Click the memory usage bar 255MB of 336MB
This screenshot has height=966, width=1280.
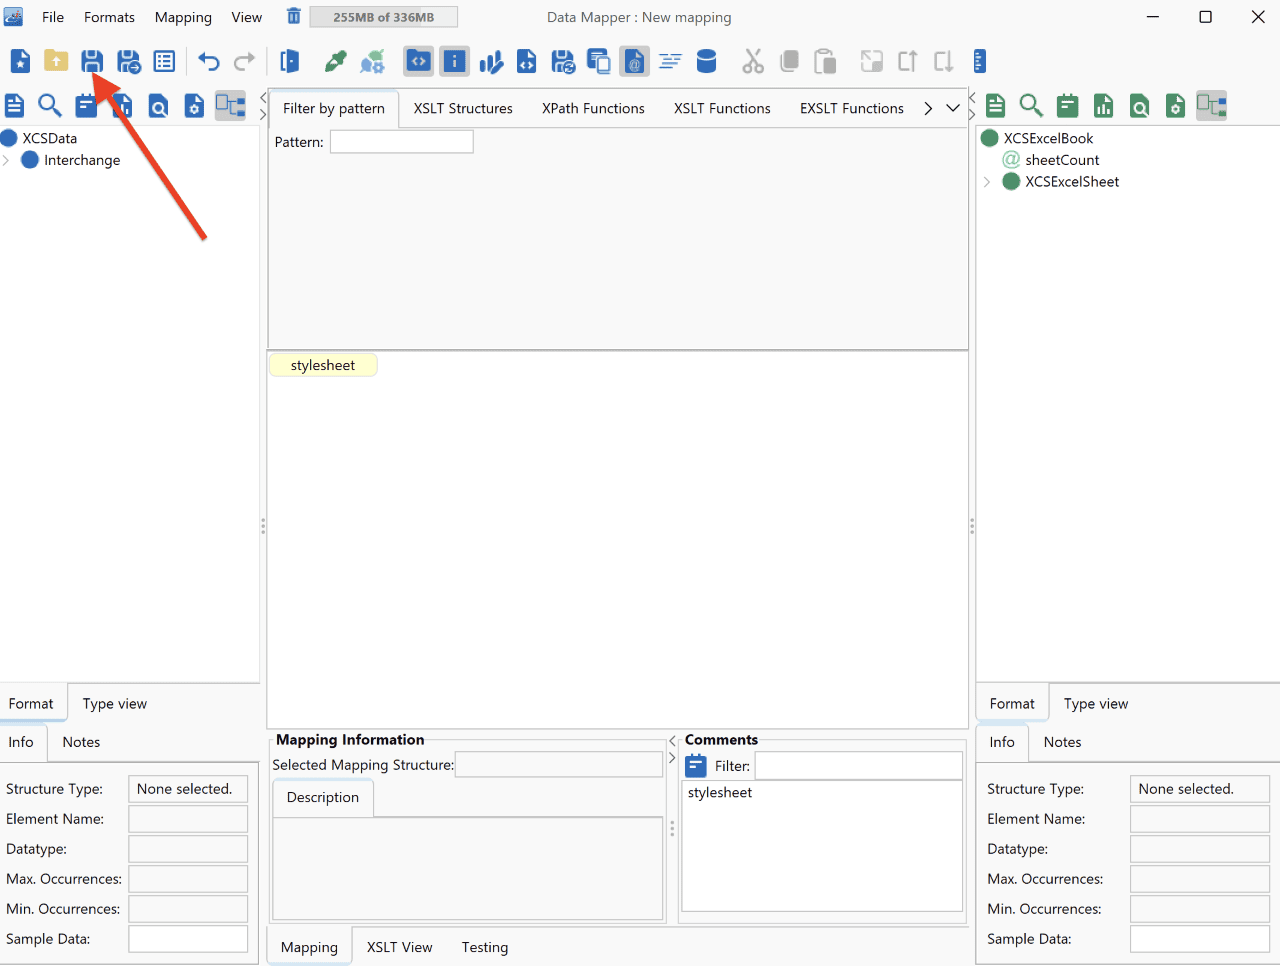click(x=384, y=17)
